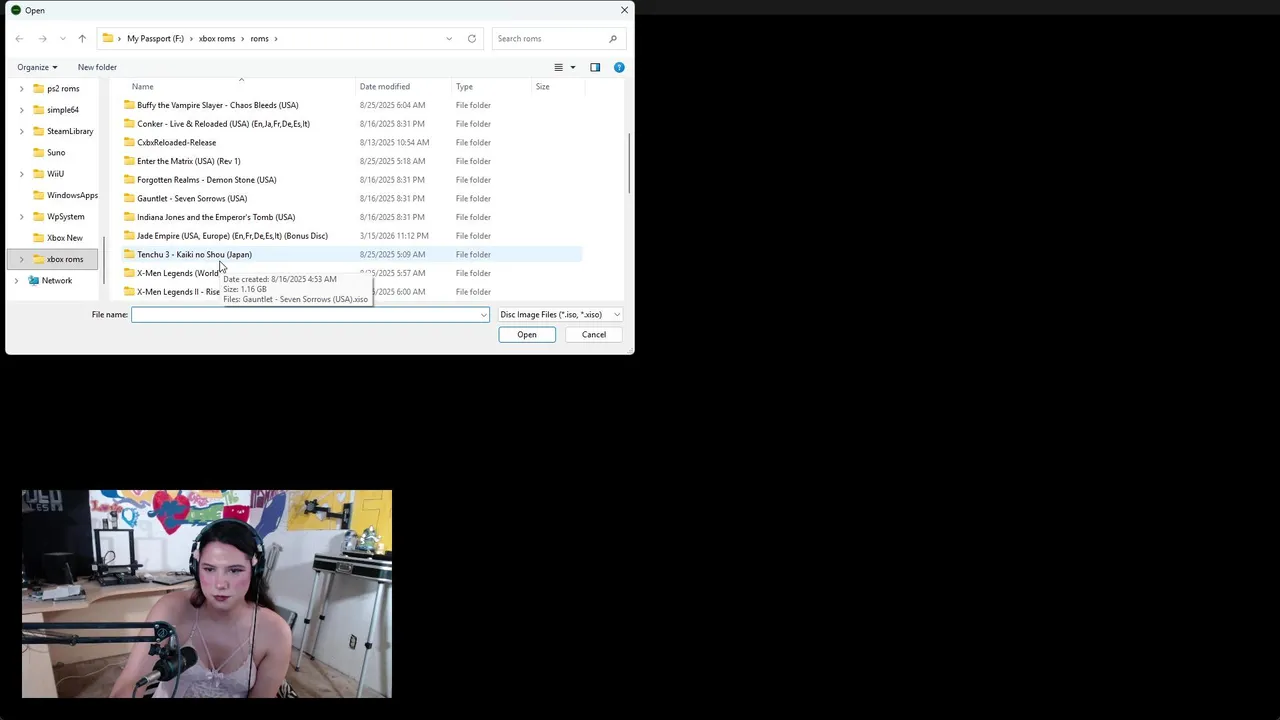The width and height of the screenshot is (1280, 720).
Task: Click the address bar folder icon
Action: click(108, 39)
